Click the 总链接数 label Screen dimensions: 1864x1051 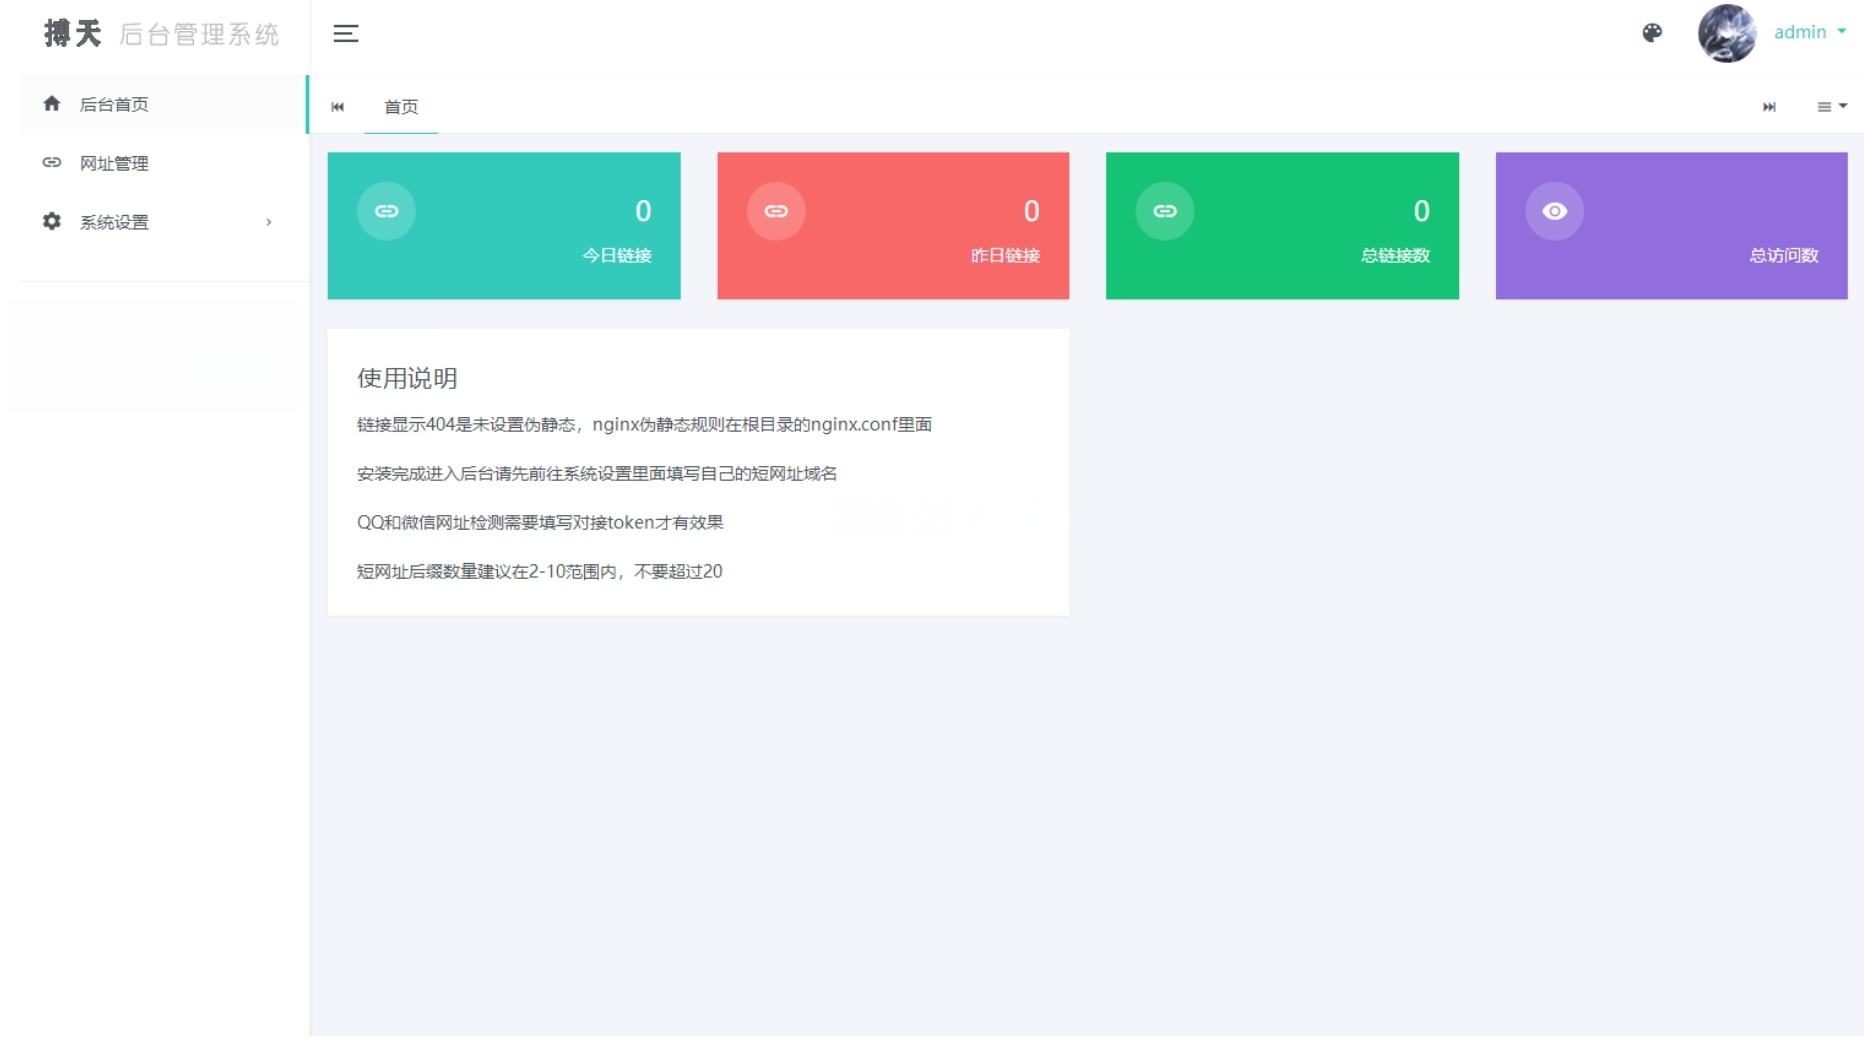[1395, 256]
